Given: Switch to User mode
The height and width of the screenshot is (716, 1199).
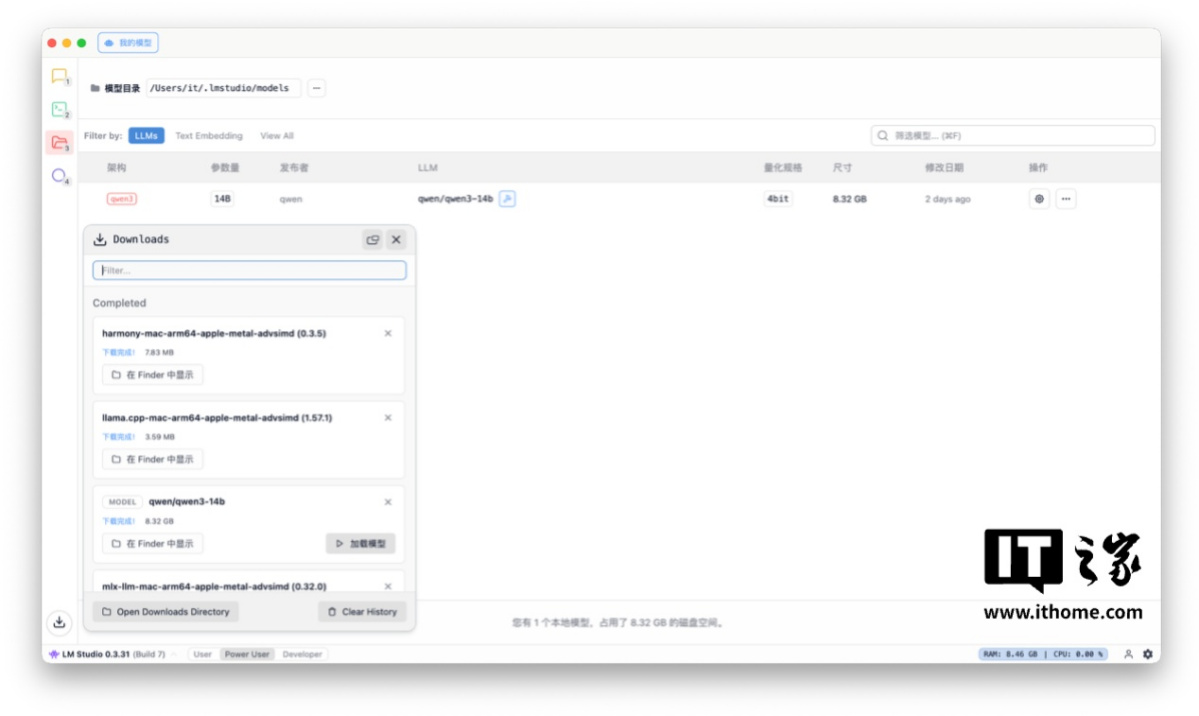Looking at the screenshot, I should (x=202, y=654).
